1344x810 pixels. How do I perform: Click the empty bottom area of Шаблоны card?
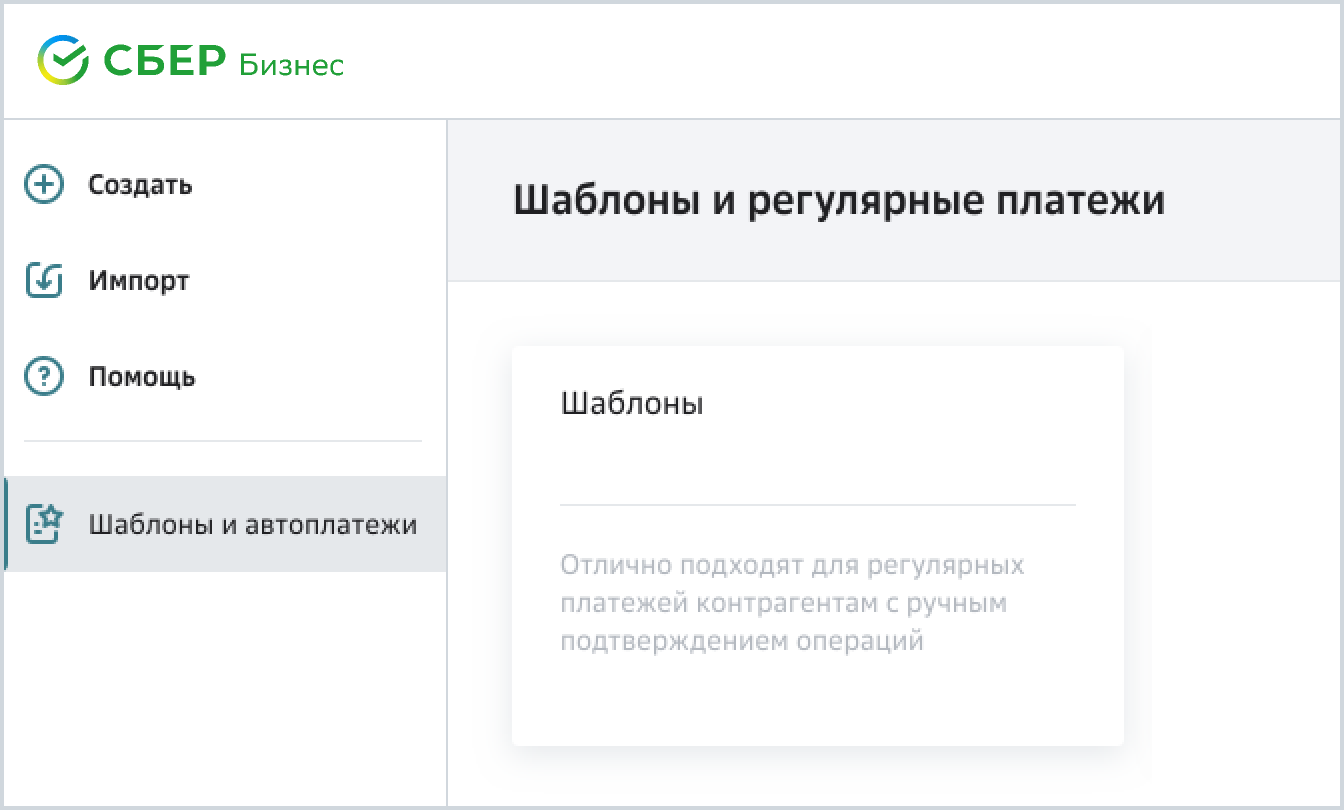point(817,700)
